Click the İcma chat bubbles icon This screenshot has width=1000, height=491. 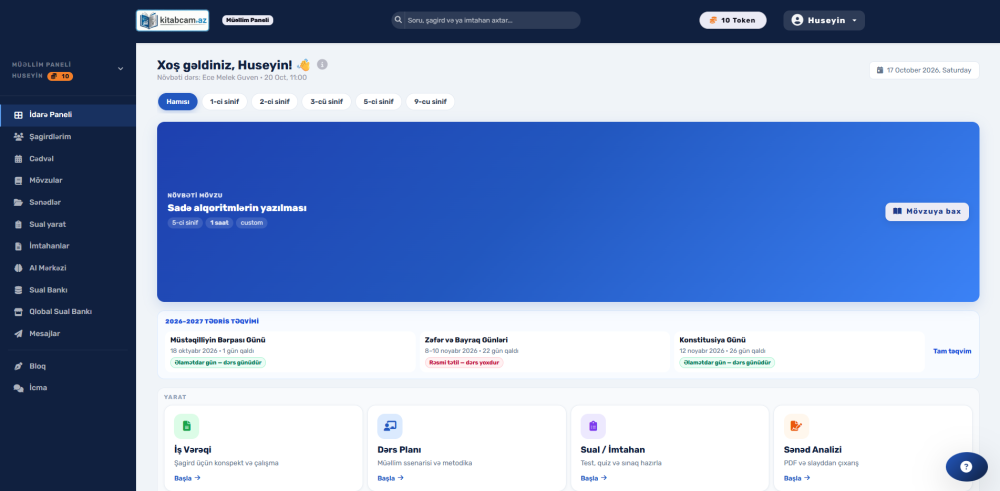pos(18,388)
